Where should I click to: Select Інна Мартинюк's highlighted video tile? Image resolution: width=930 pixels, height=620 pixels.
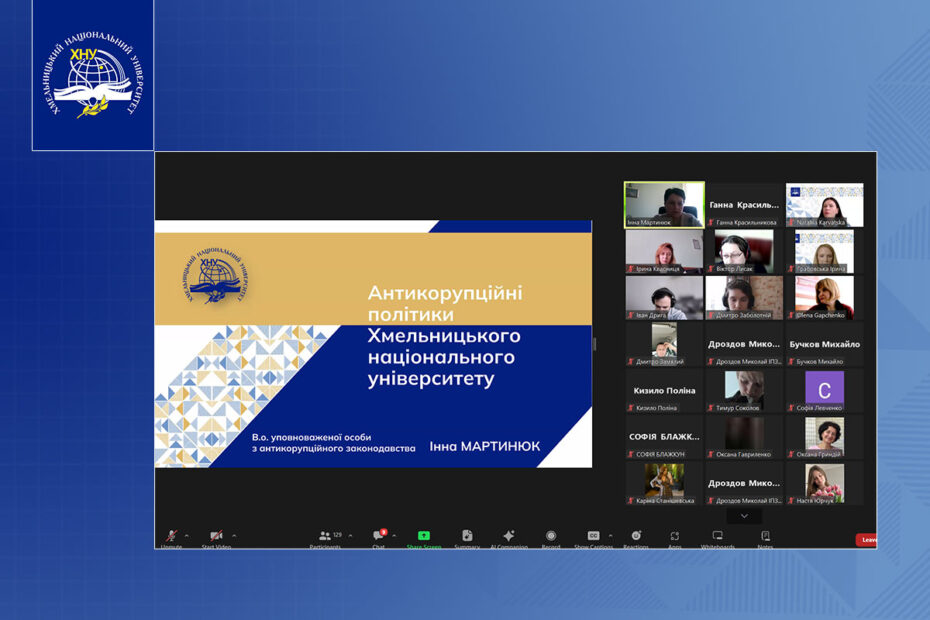point(664,204)
